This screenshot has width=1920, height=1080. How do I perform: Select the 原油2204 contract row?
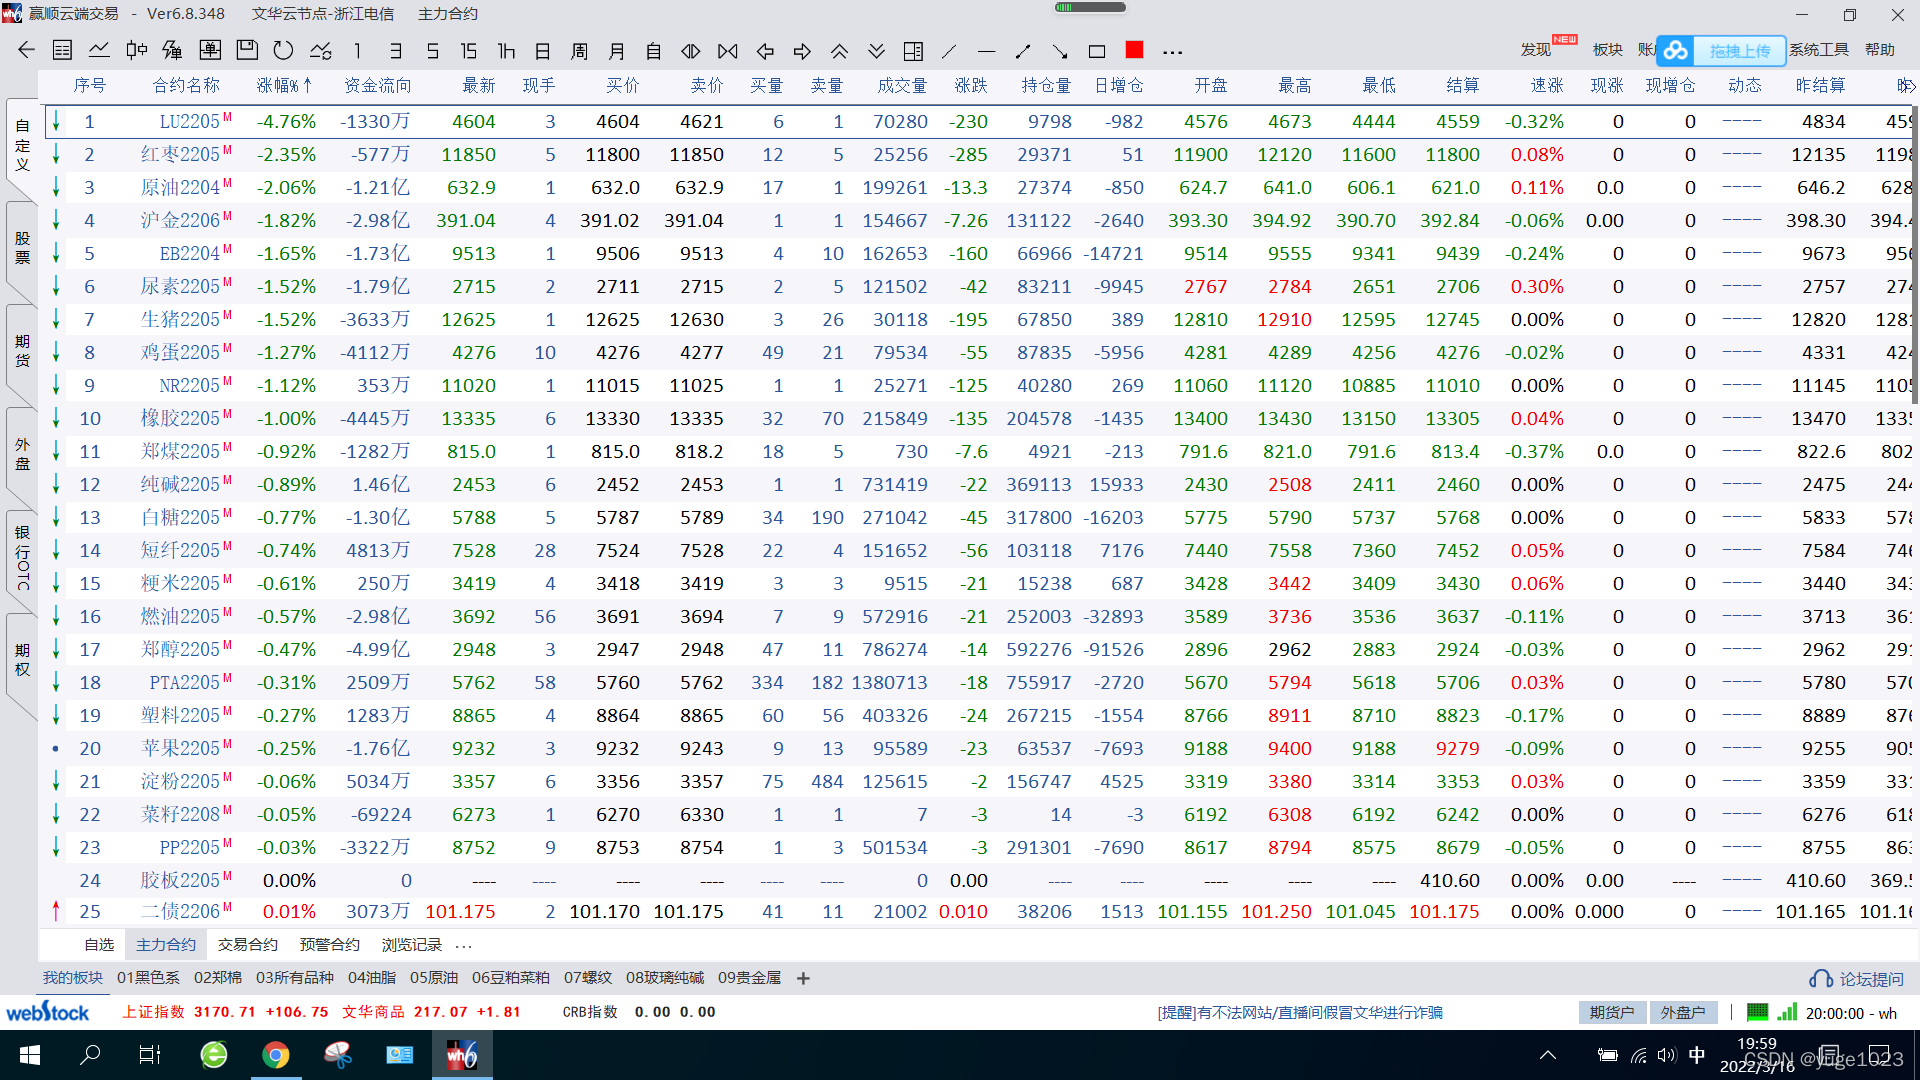(x=978, y=188)
